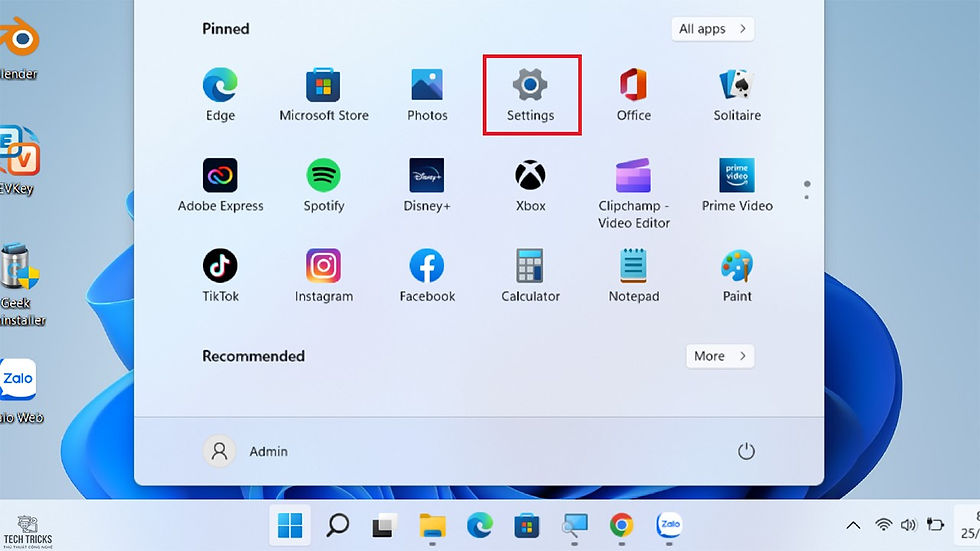980x551 pixels.
Task: Open the Admin user account menu
Action: [x=246, y=451]
